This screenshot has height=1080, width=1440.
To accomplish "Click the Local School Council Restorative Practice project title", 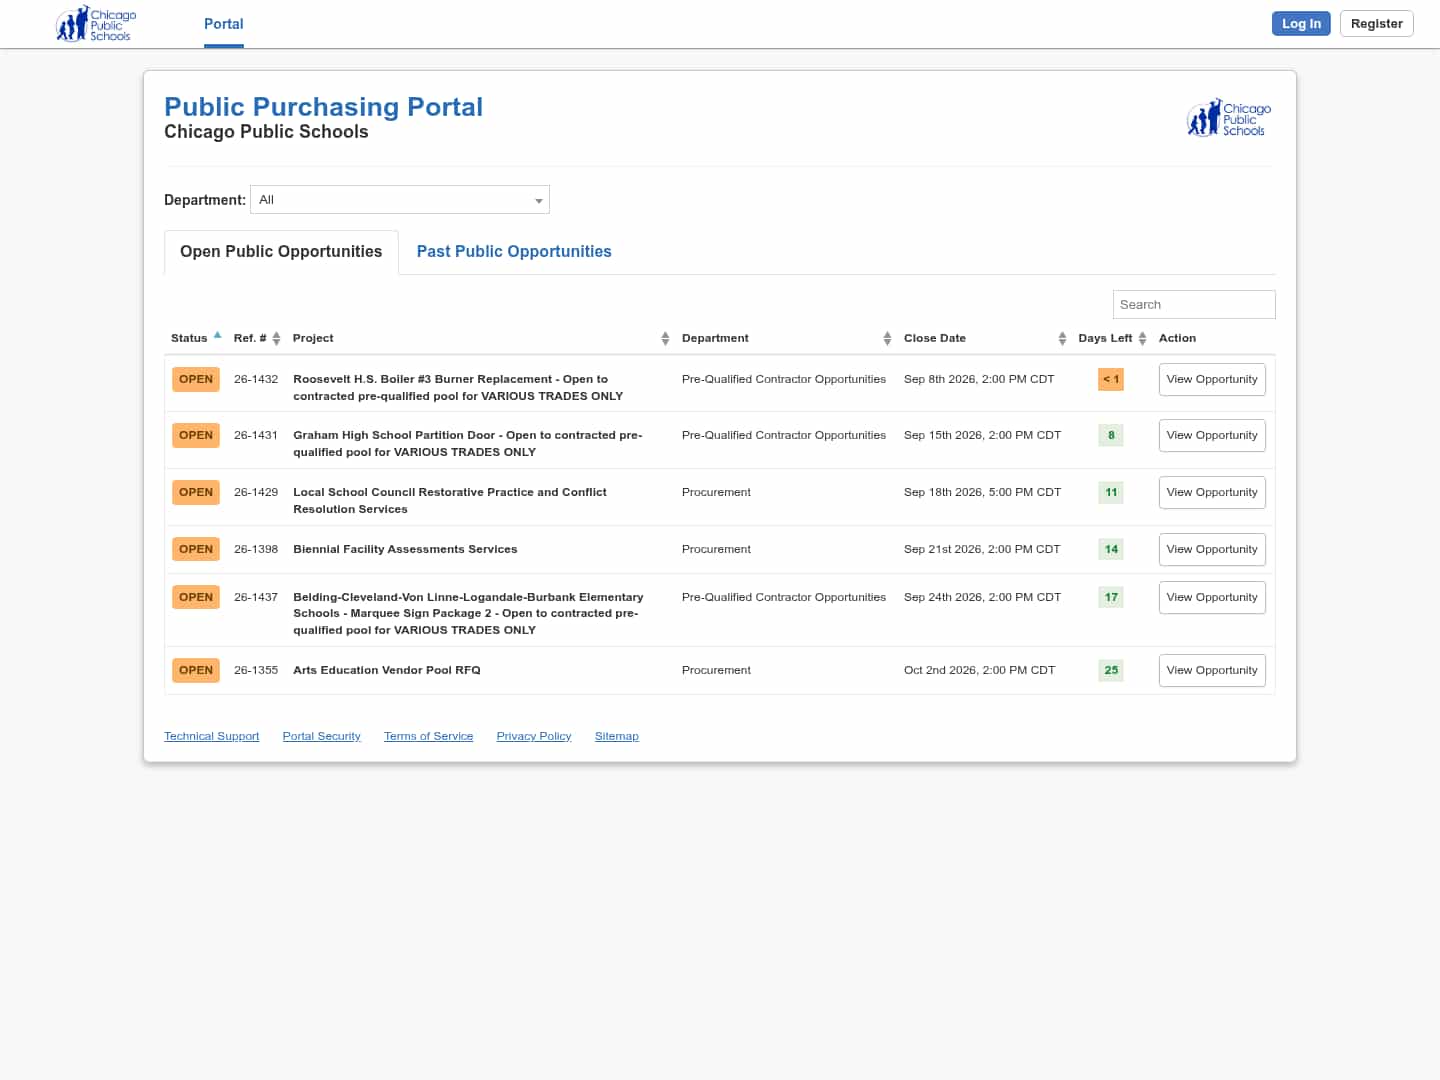I will 450,501.
